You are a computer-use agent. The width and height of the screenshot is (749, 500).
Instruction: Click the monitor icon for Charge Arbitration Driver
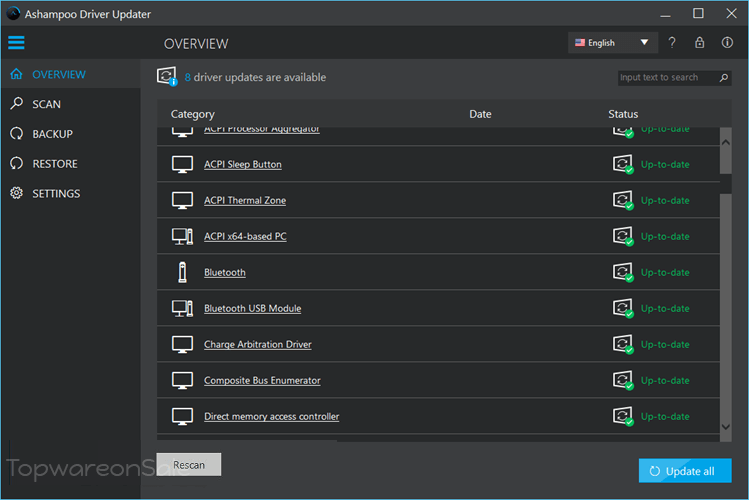pyautogui.click(x=182, y=344)
